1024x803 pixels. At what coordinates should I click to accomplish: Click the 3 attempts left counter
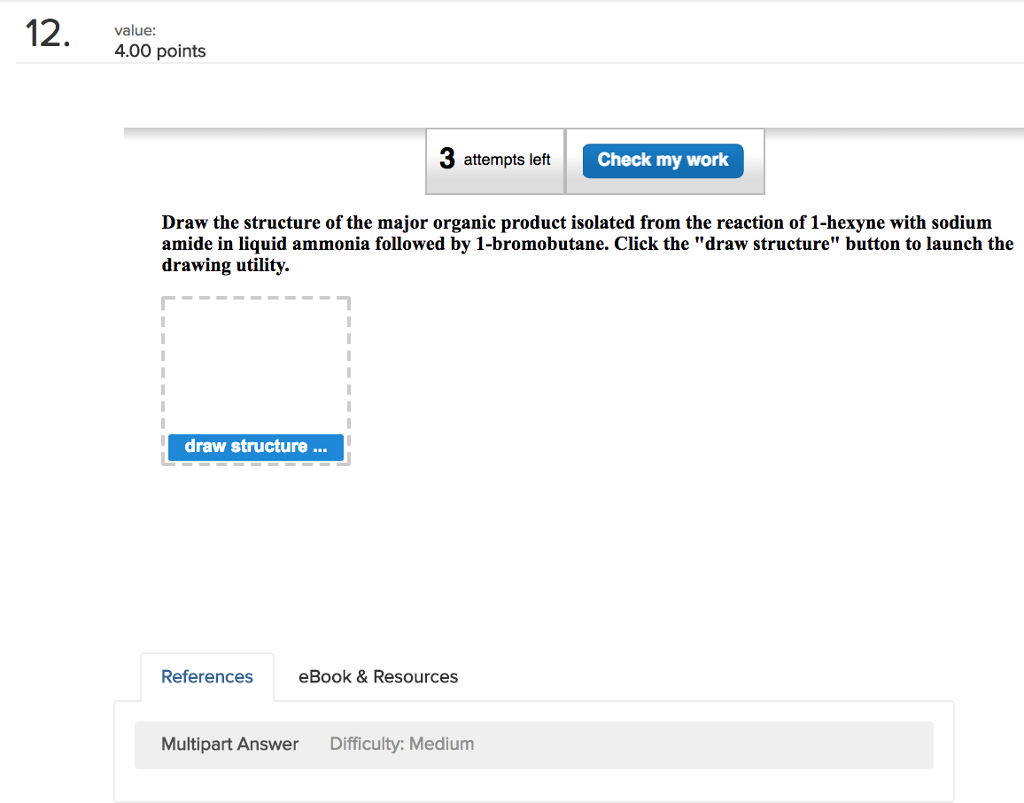495,159
